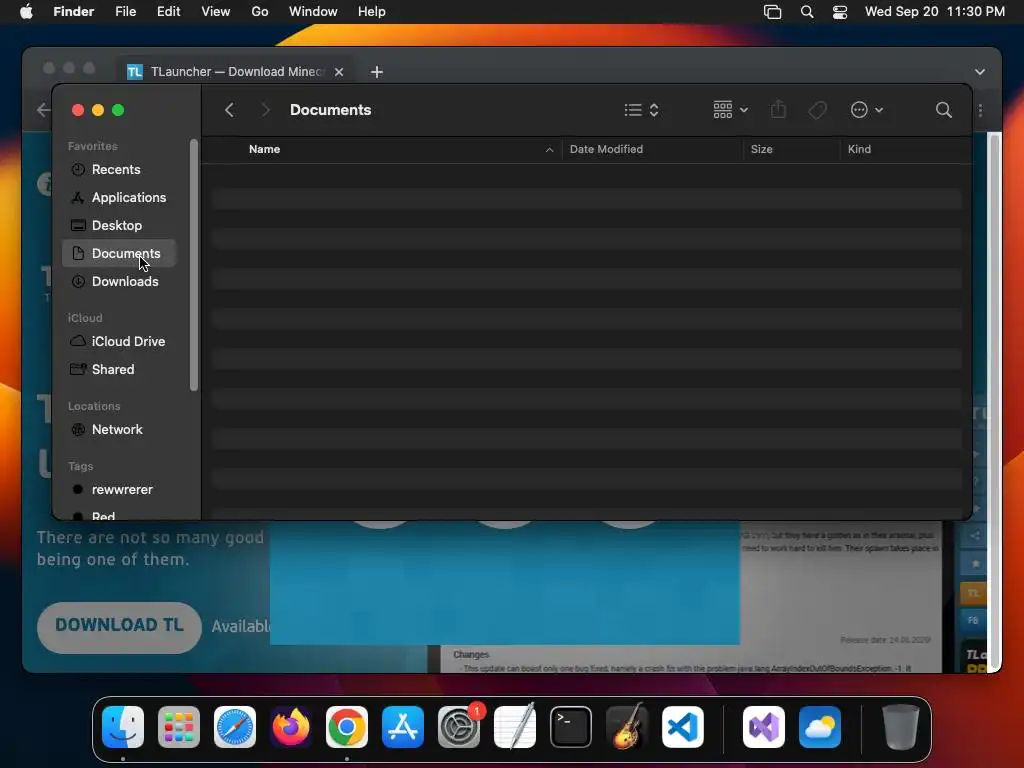
Task: Open Visual Studio Code from Dock
Action: [683, 727]
